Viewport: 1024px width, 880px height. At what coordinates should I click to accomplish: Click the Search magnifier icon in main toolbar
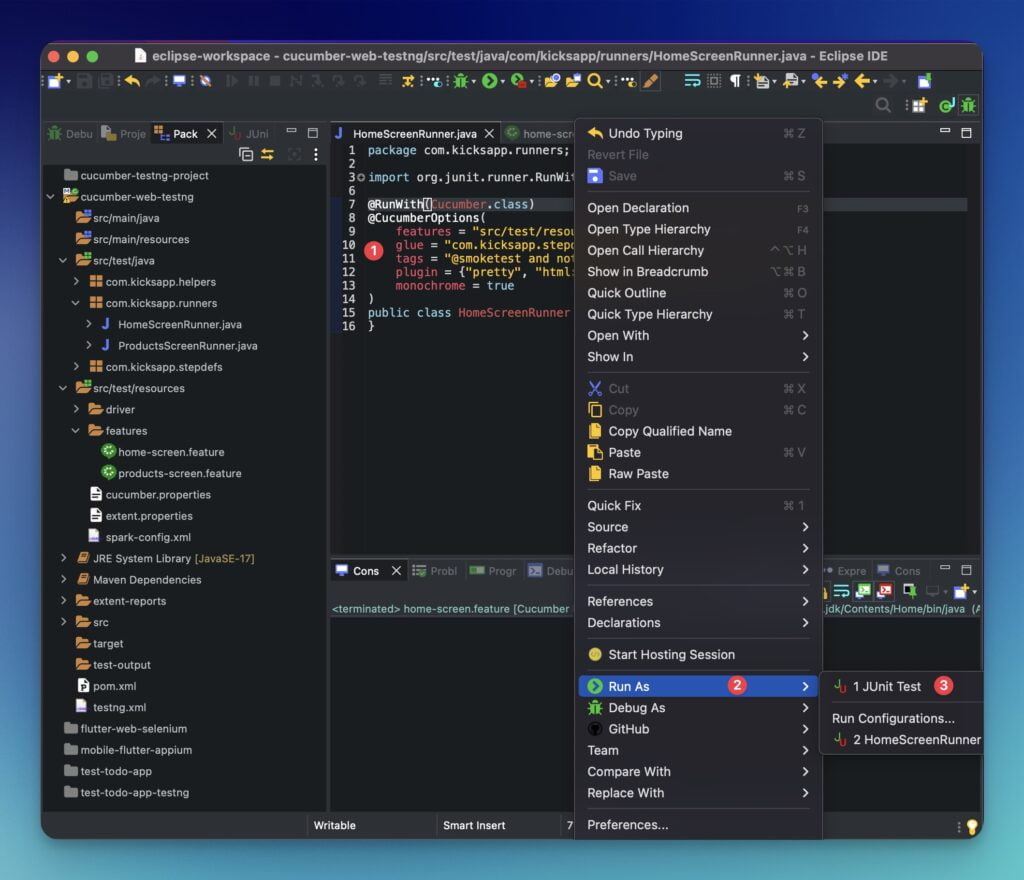click(x=594, y=81)
